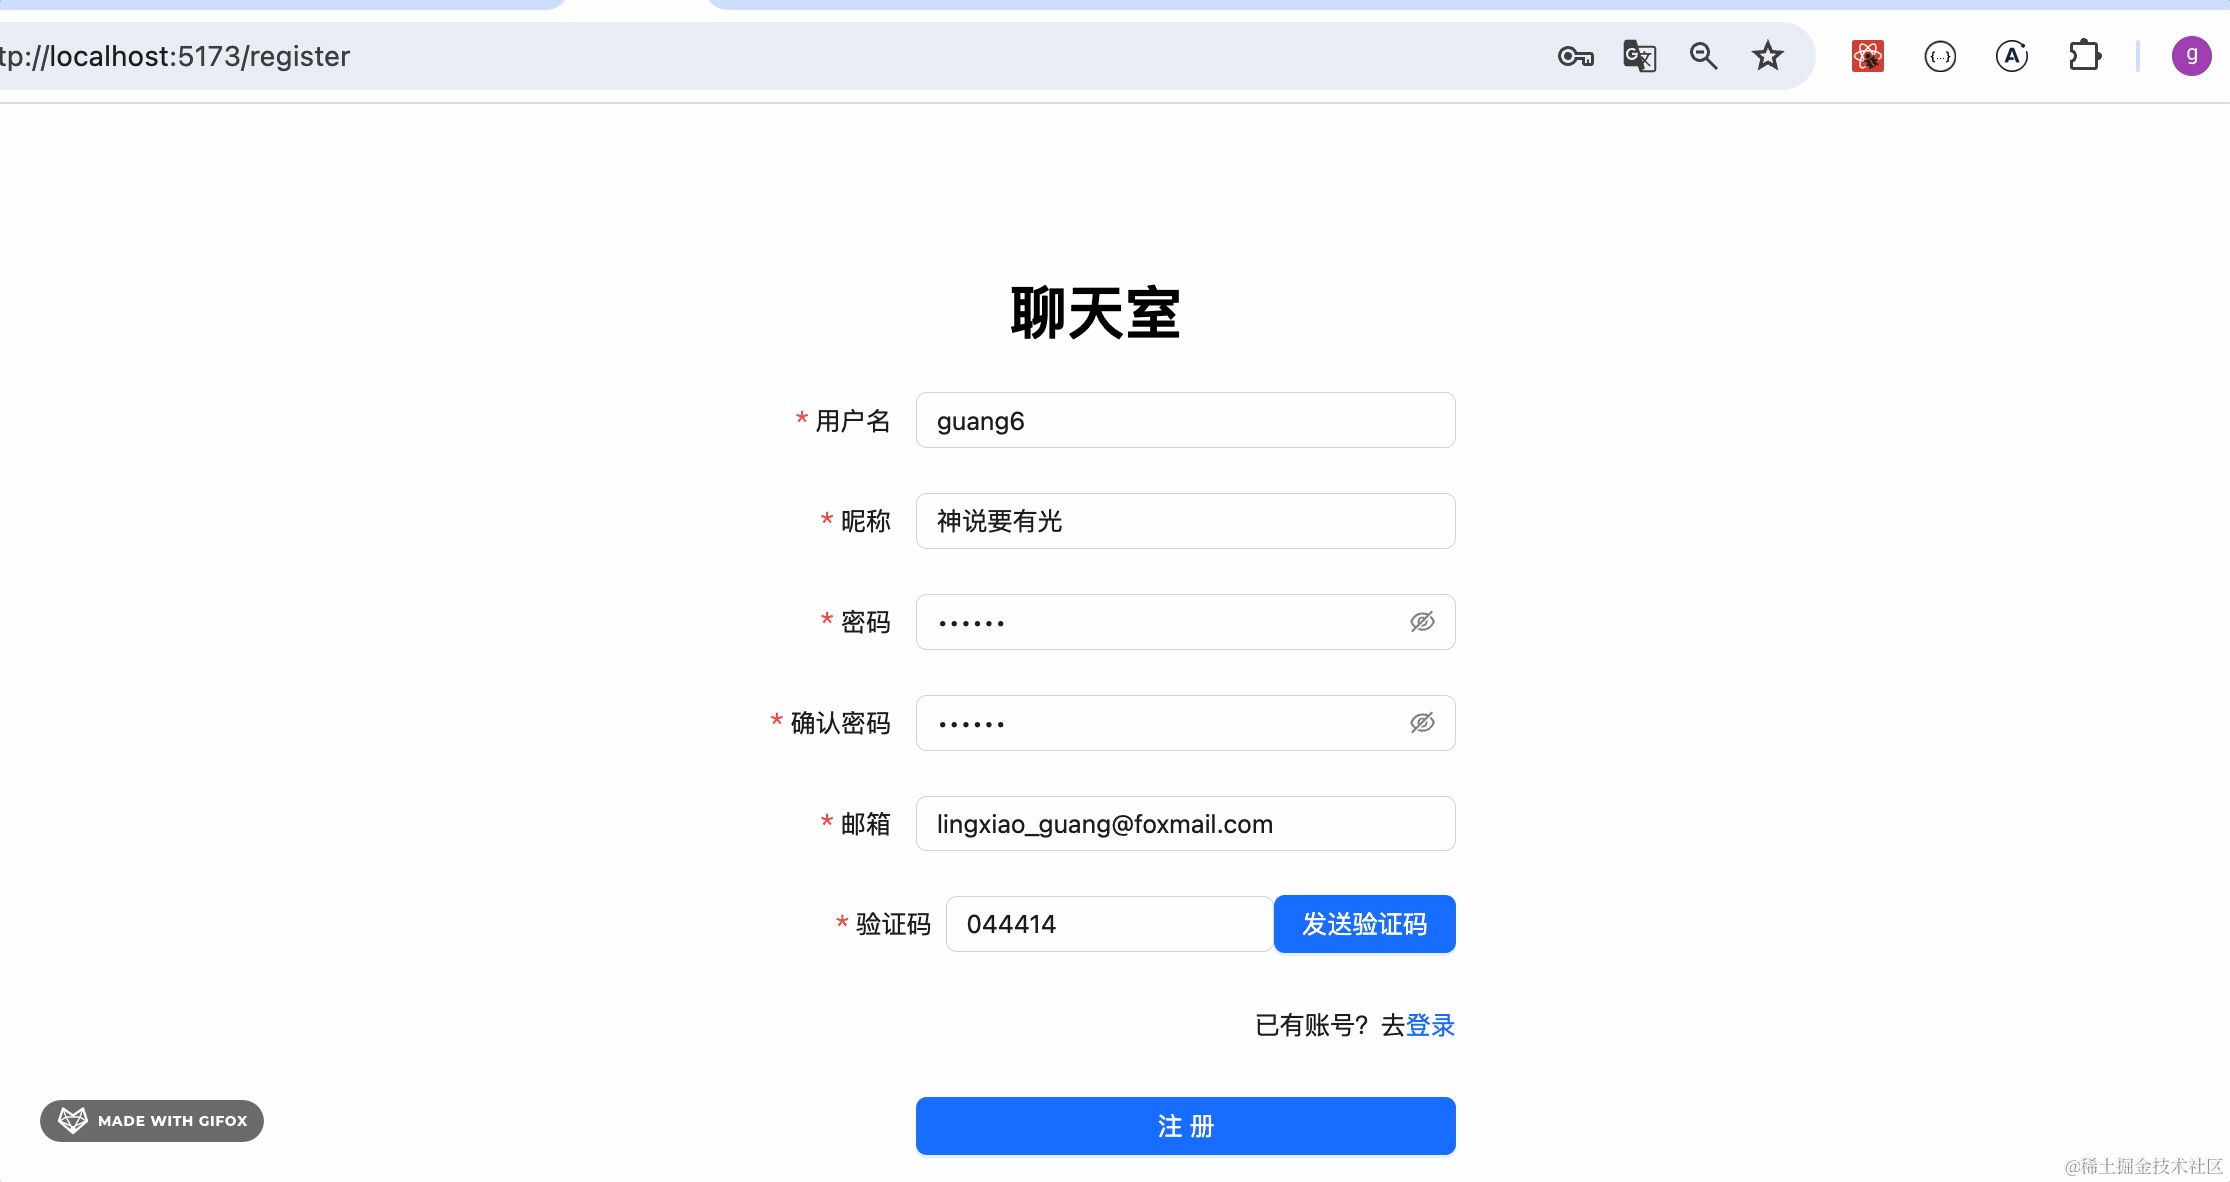
Task: Focus the 用户名 input field
Action: [1185, 421]
